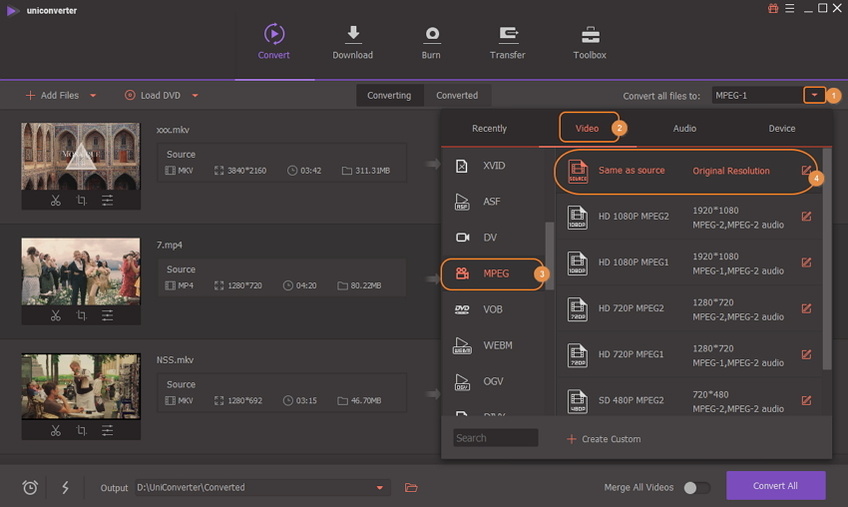
Task: Select the Audio format tab
Action: click(x=685, y=128)
